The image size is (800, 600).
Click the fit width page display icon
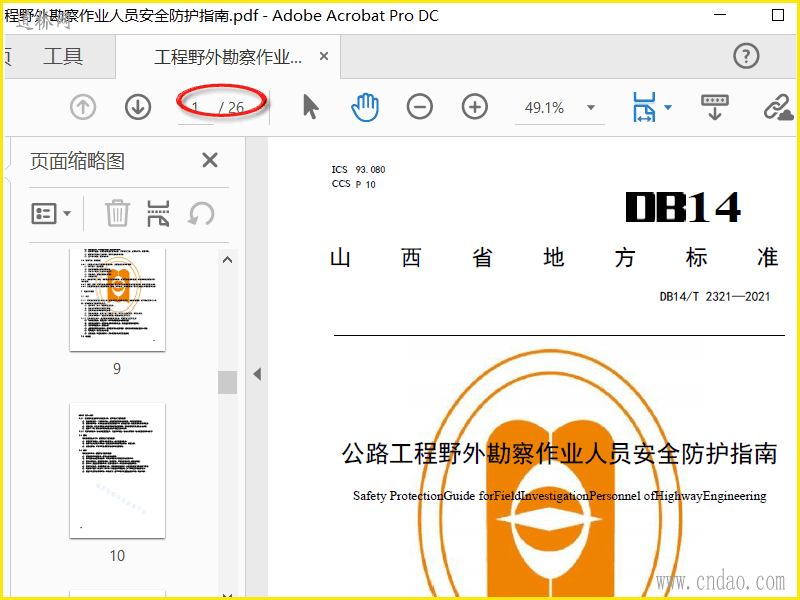click(x=644, y=107)
